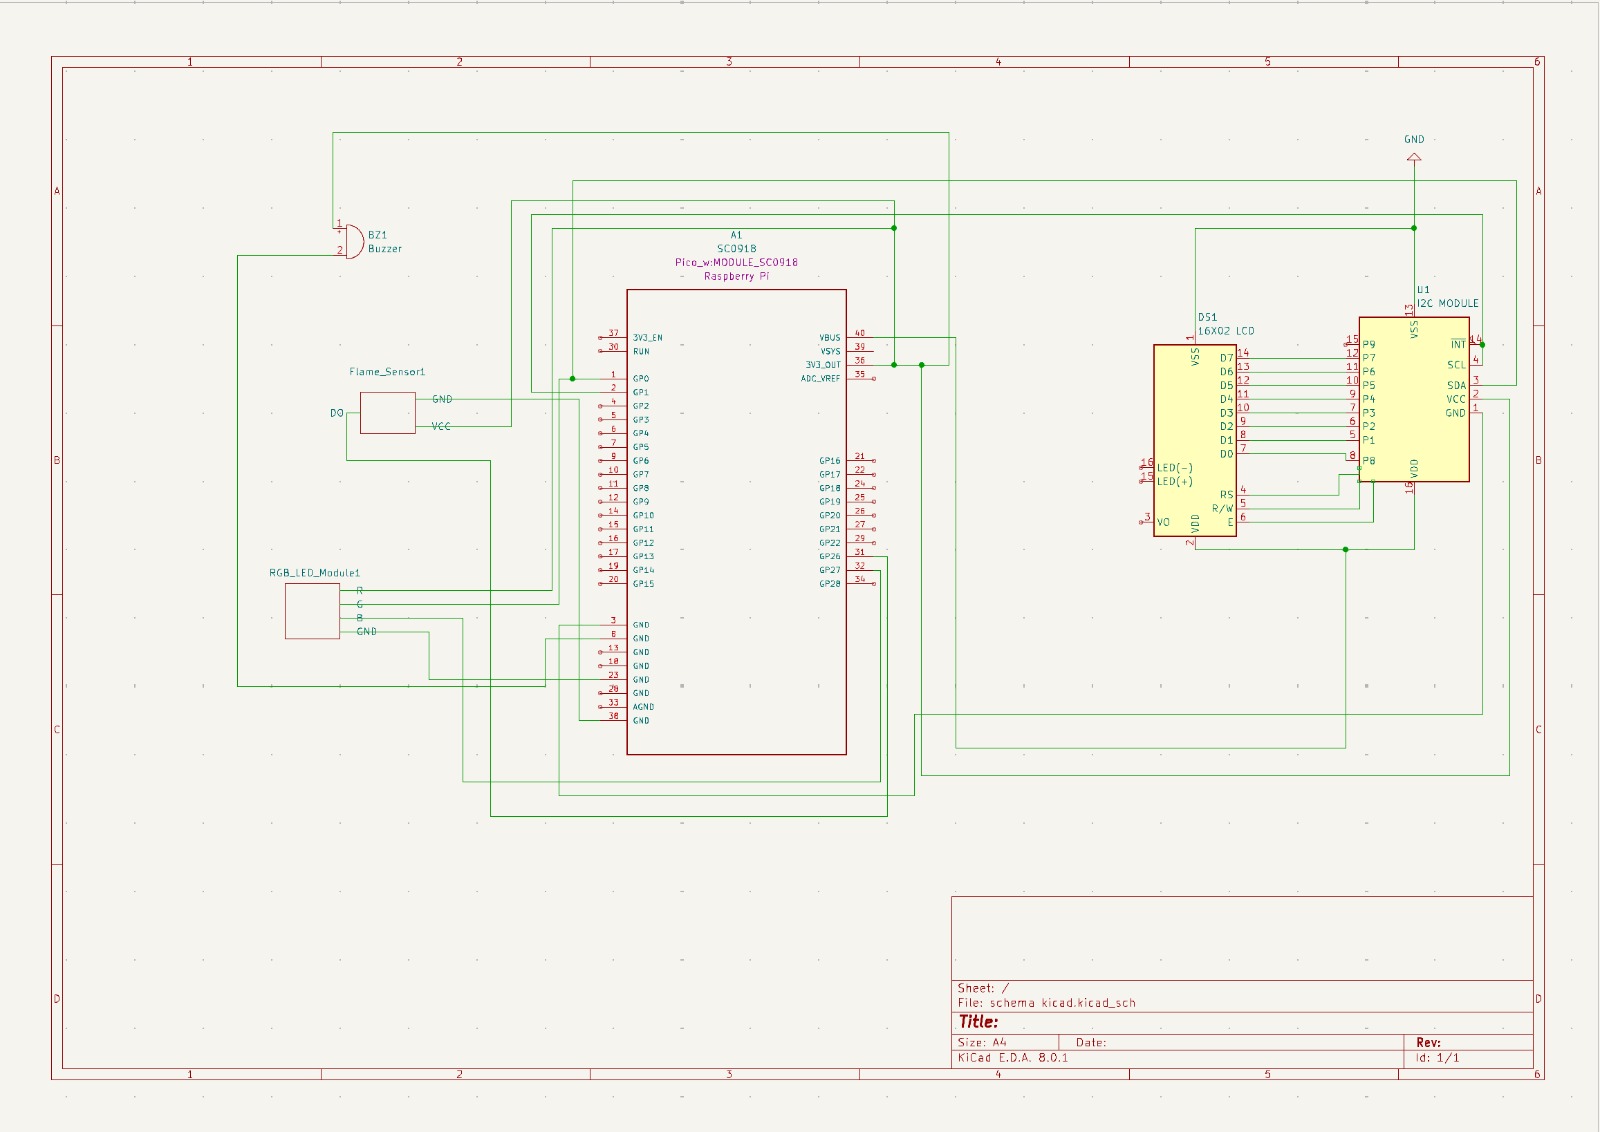Select the RGB_LED_Module1 rectangle body
Image resolution: width=1600 pixels, height=1132 pixels.
[312, 611]
